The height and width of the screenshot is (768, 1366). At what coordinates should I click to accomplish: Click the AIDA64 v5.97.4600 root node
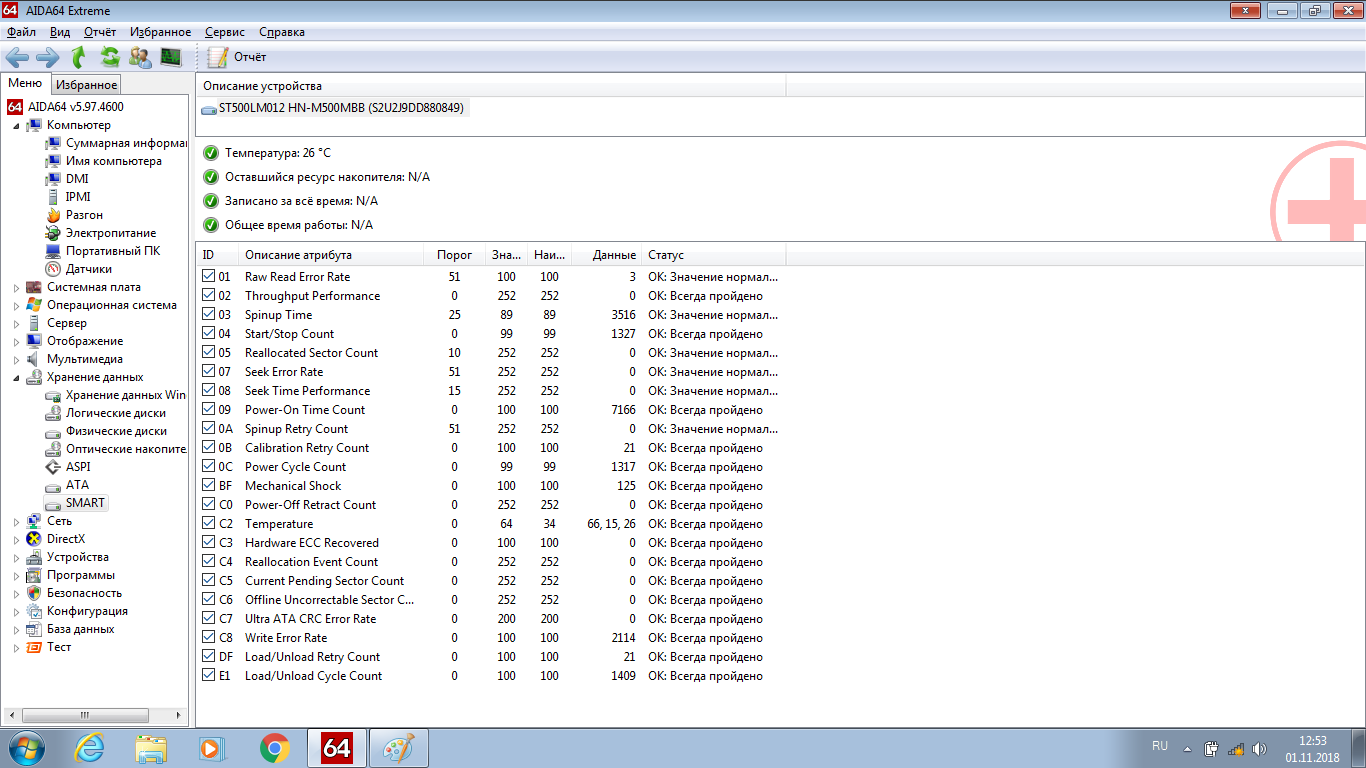pos(76,107)
